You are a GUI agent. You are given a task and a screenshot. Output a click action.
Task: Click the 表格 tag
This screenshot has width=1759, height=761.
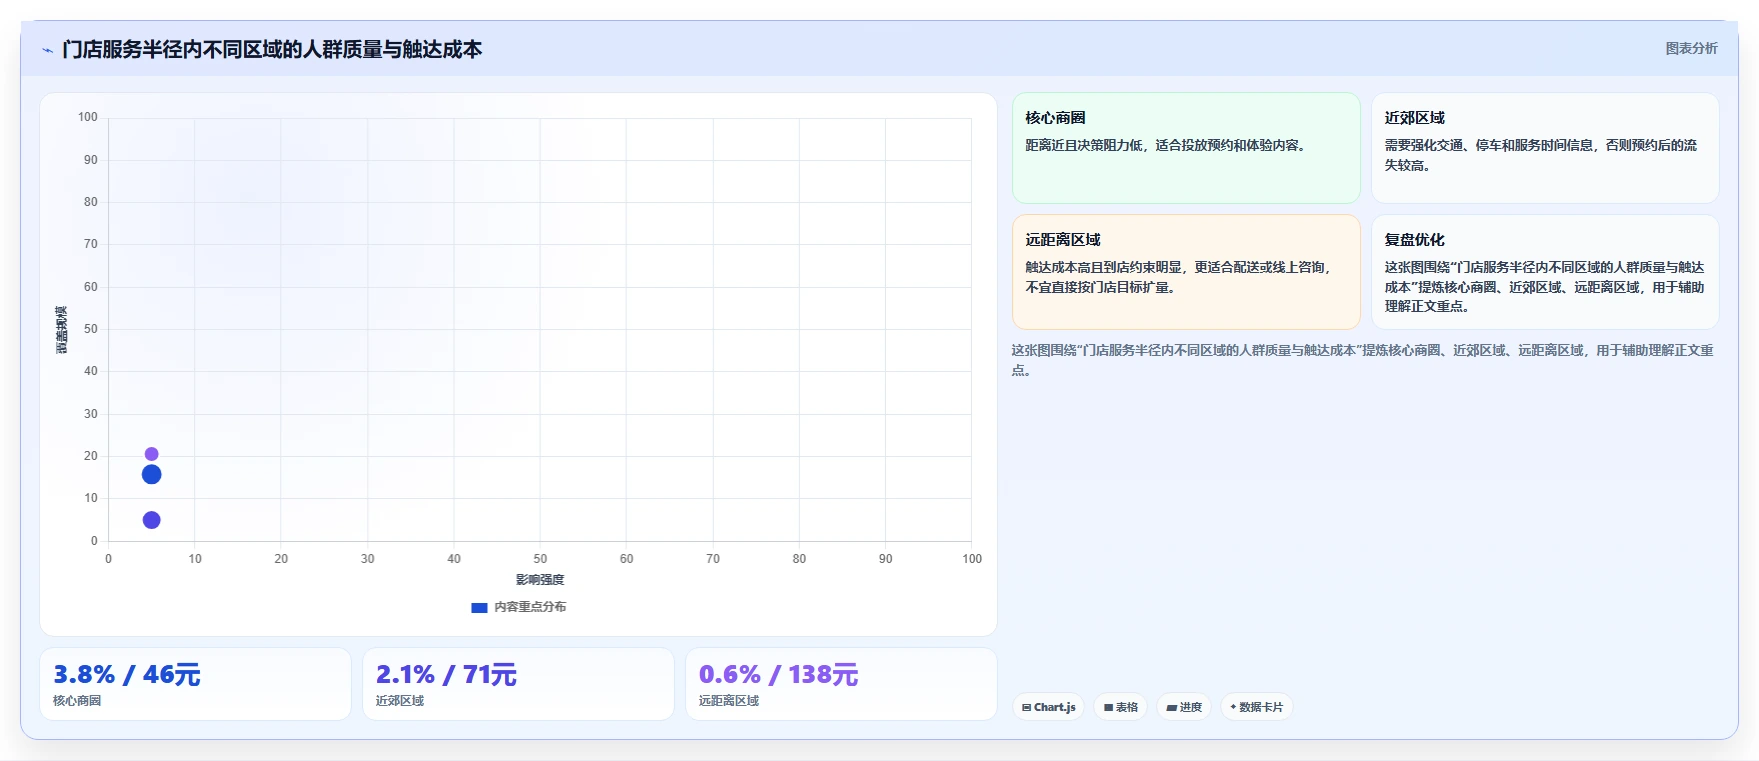coord(1121,707)
